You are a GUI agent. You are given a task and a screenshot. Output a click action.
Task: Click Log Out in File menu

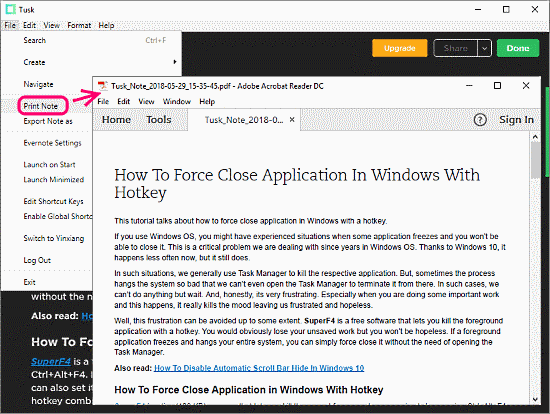tap(37, 260)
